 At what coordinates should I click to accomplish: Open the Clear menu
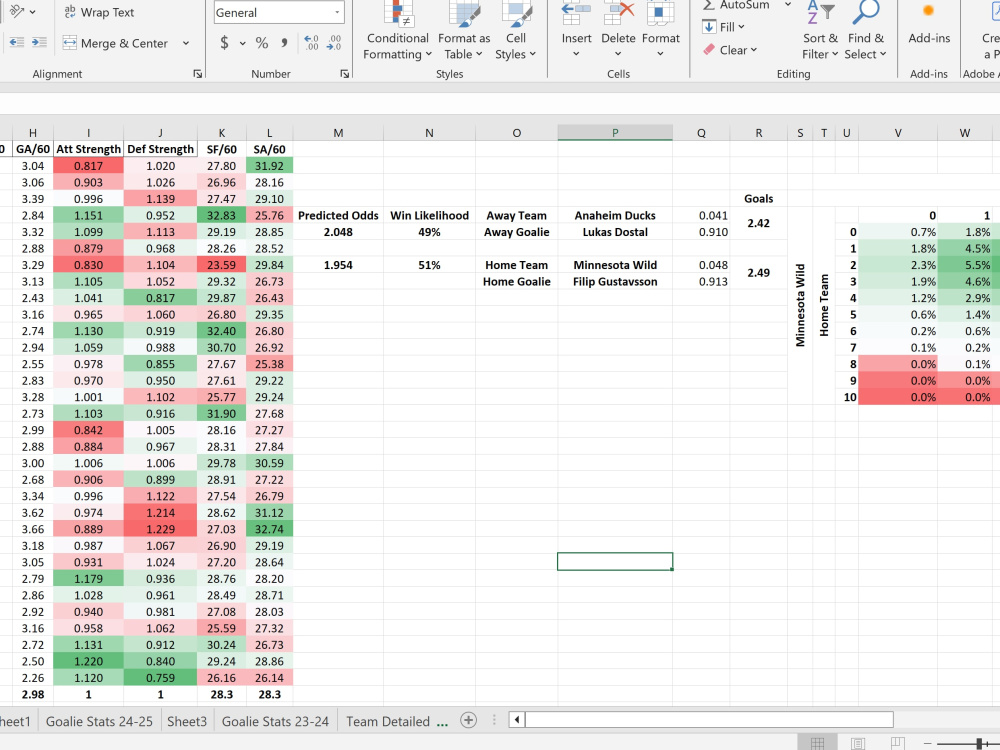pyautogui.click(x=730, y=50)
